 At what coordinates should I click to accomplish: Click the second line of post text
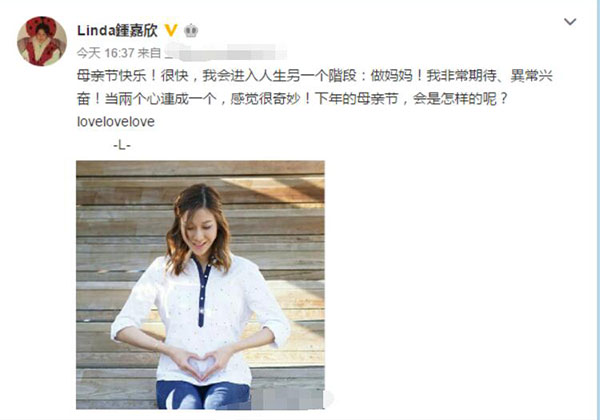pos(292,99)
